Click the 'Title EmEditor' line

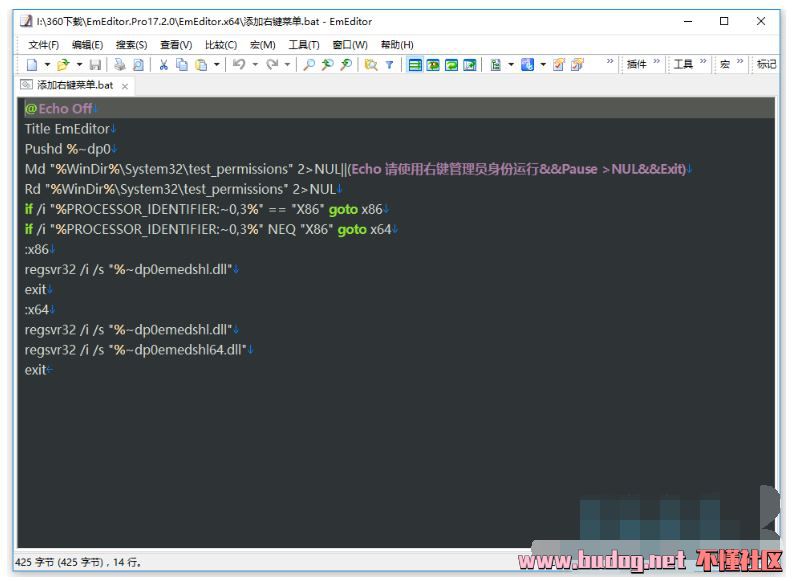click(x=67, y=129)
